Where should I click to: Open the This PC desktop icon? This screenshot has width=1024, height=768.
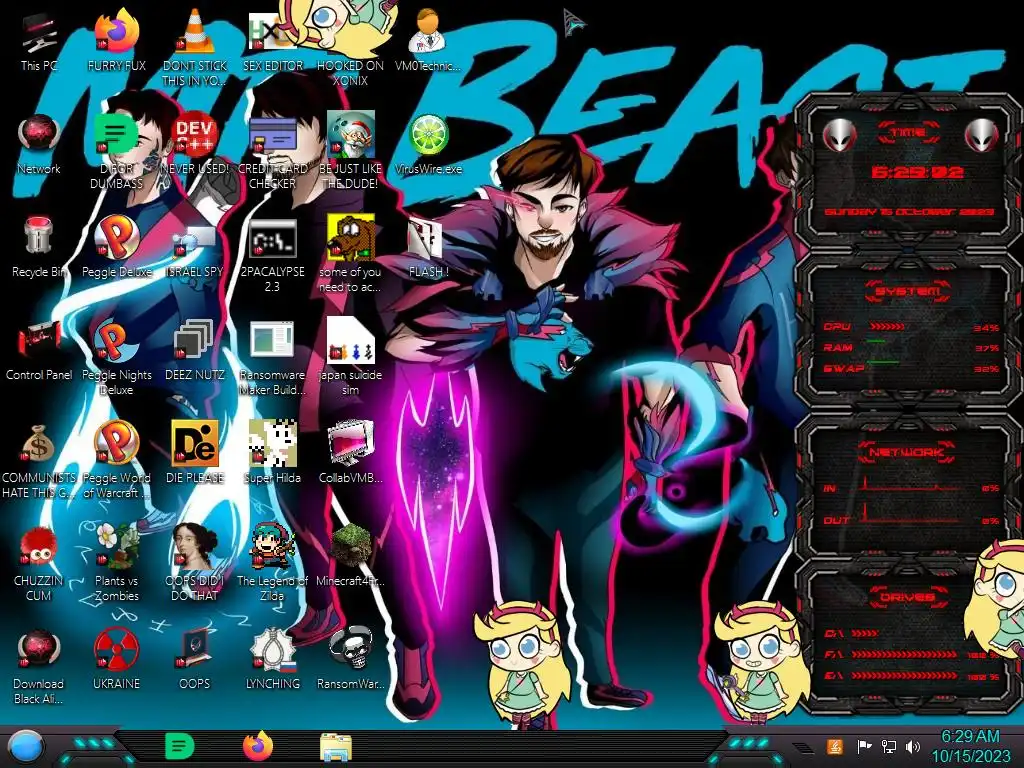coord(39,40)
